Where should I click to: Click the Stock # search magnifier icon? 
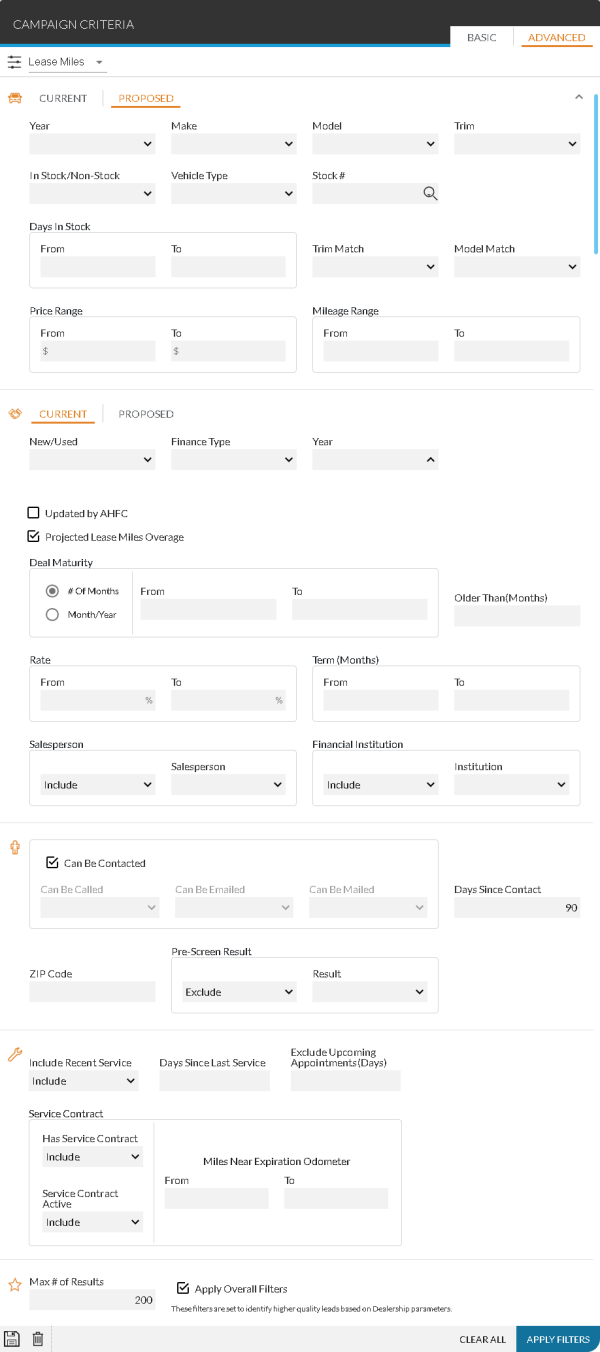click(430, 194)
